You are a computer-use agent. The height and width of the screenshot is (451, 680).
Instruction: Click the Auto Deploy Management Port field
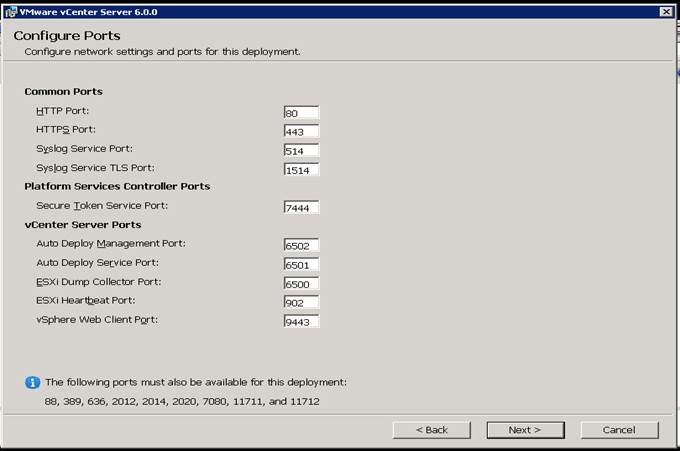pyautogui.click(x=301, y=245)
